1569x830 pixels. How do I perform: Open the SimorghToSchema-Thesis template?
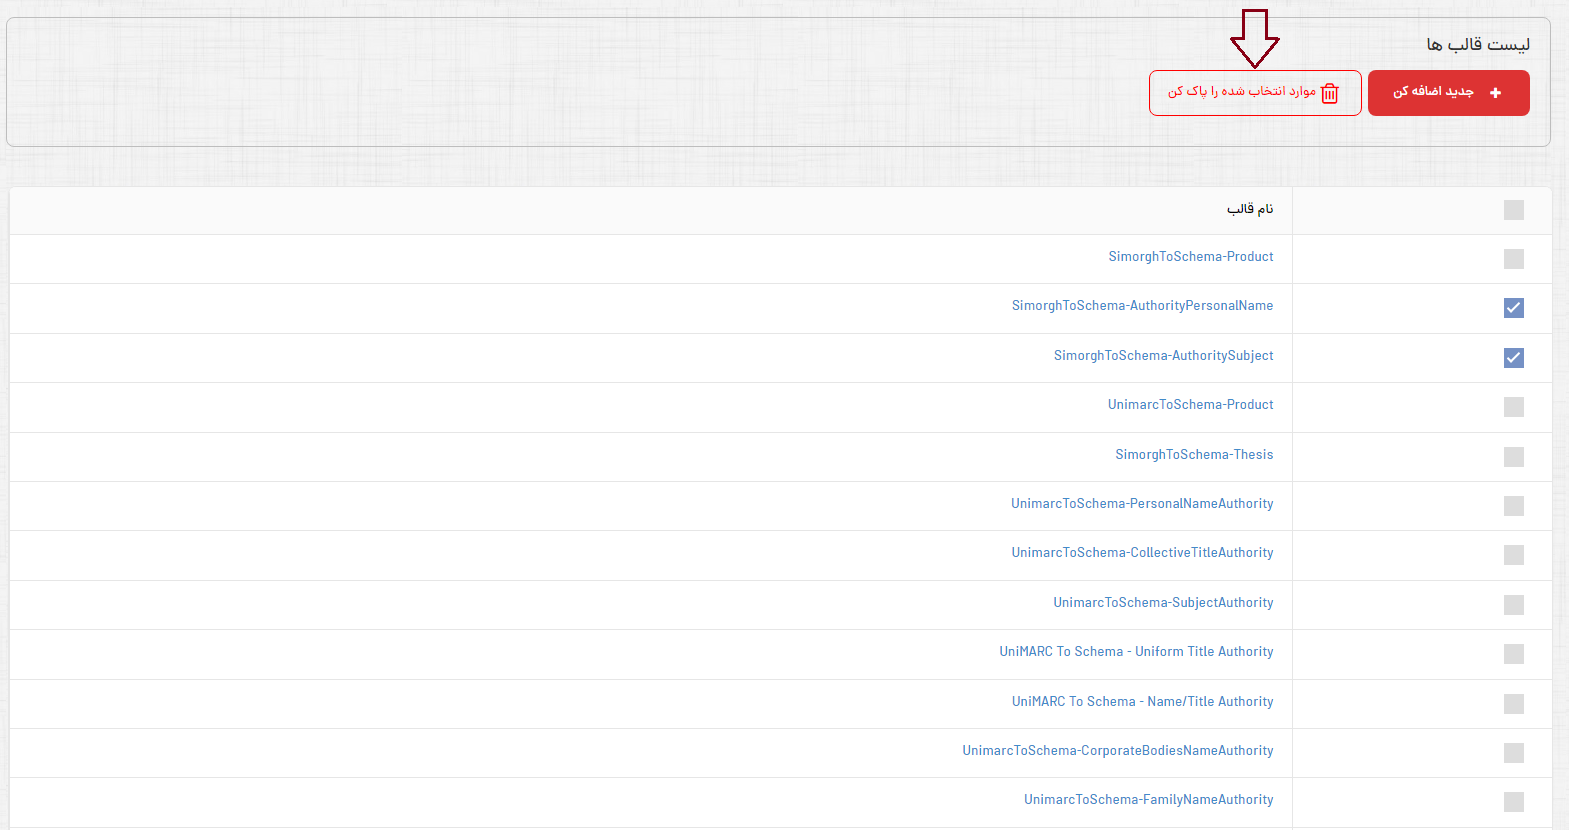[1194, 455]
